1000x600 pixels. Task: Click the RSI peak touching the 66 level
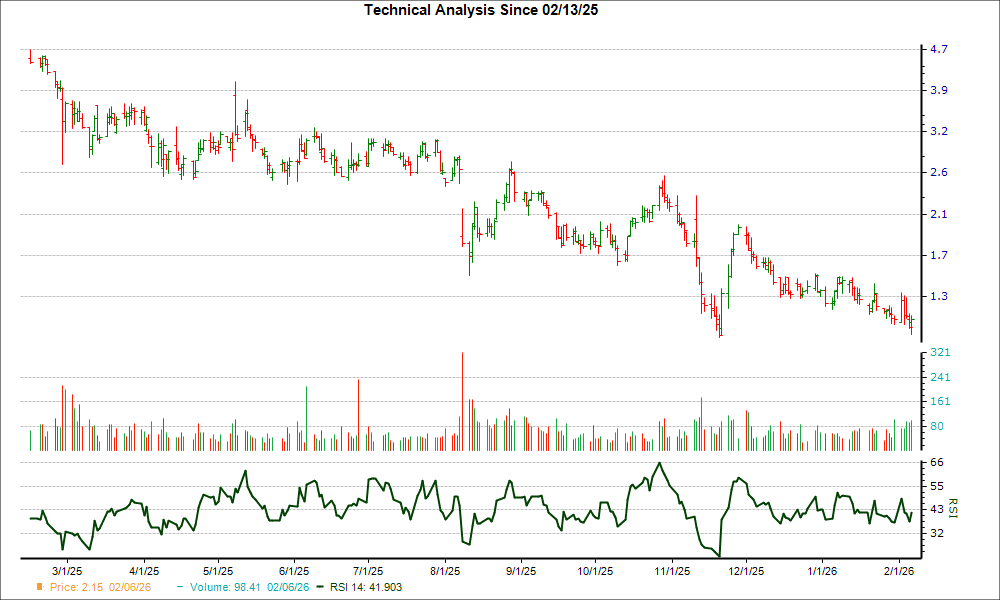coord(659,463)
